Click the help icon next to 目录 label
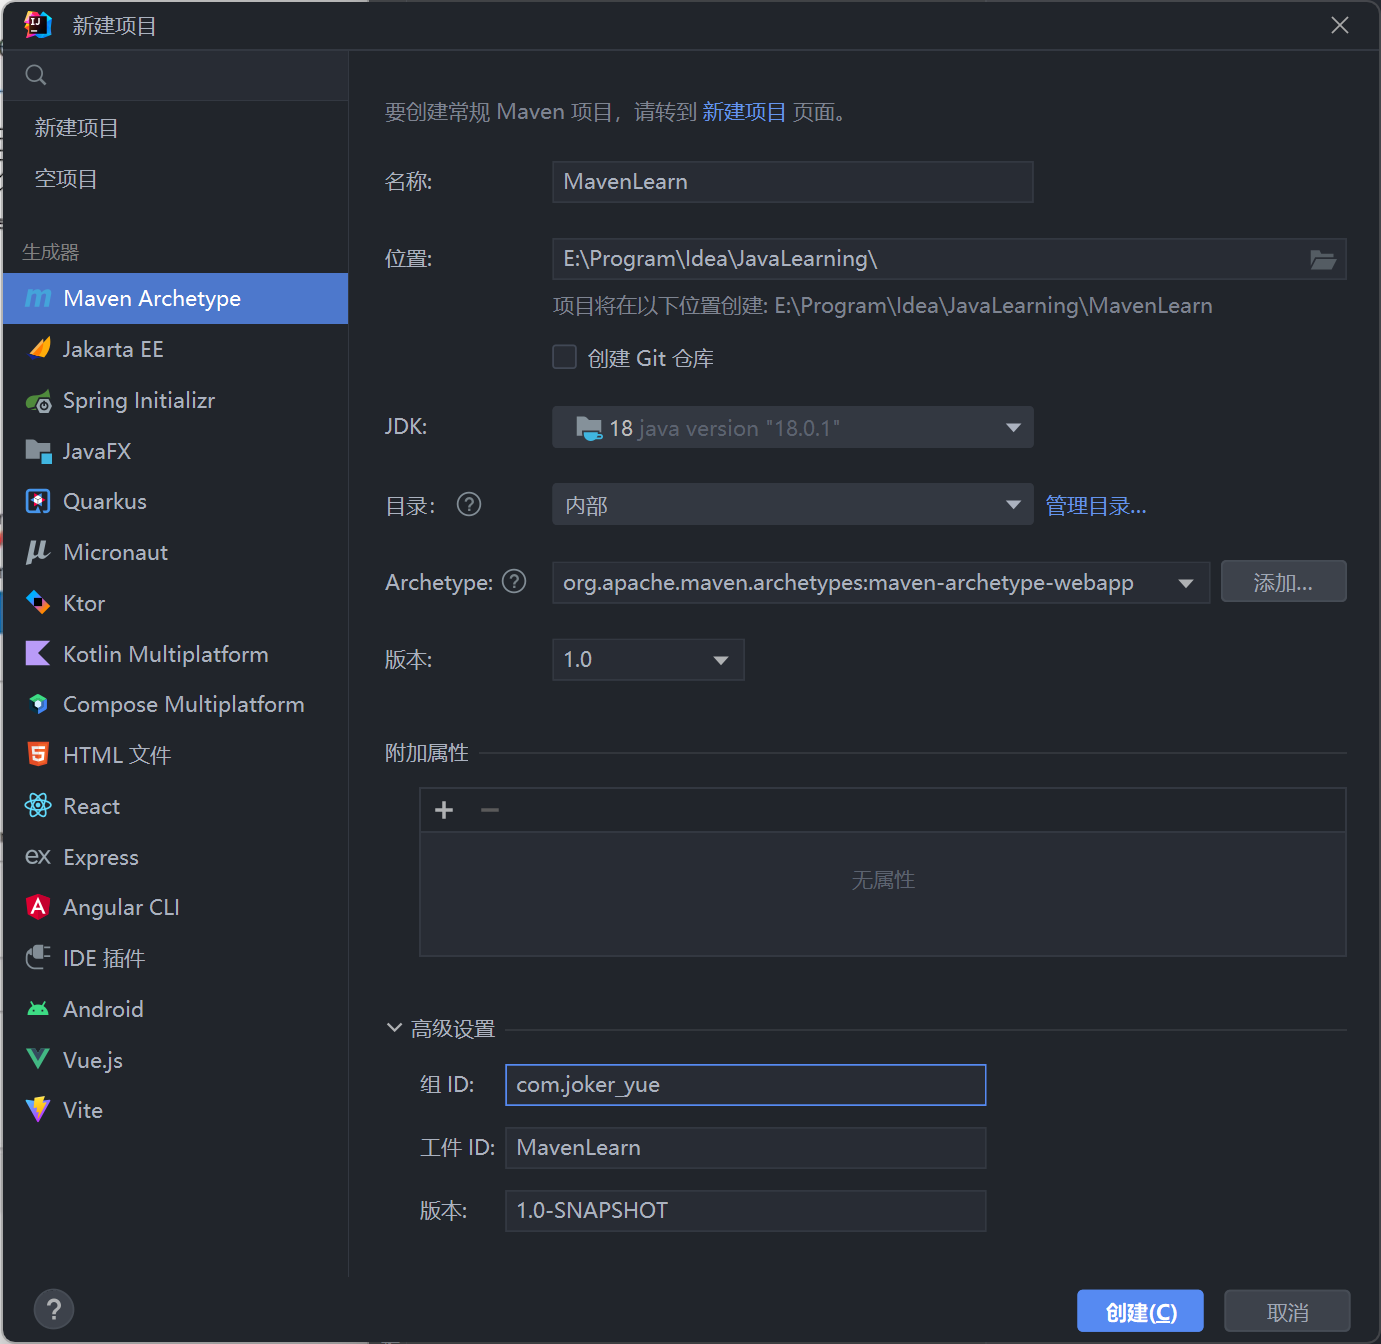Viewport: 1381px width, 1344px height. (468, 505)
